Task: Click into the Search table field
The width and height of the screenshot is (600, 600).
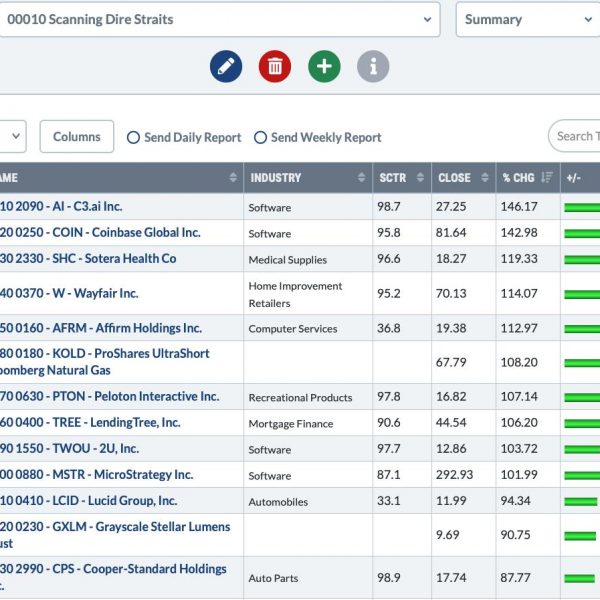Action: tap(577, 137)
